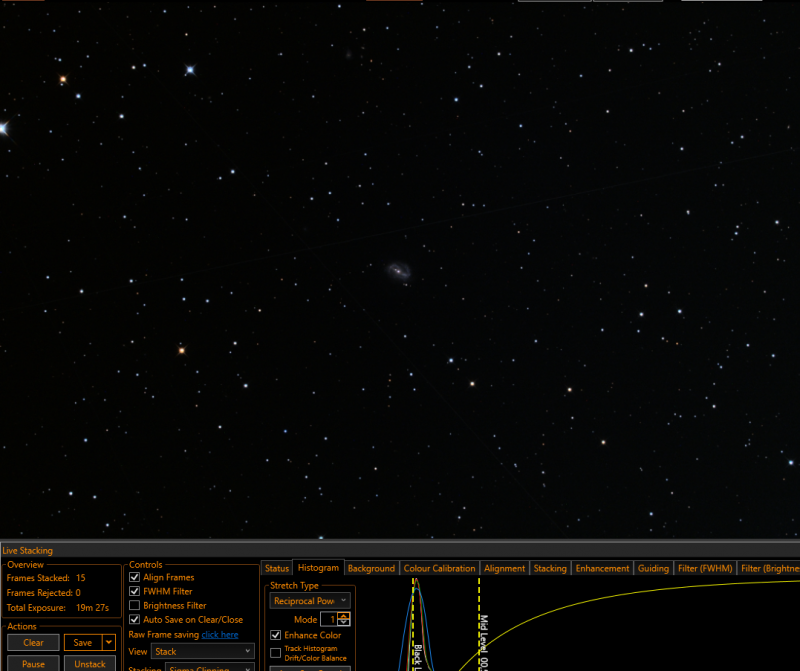Click the Mid Level histogram marker line
Image resolution: width=800 pixels, height=671 pixels.
pos(479,624)
